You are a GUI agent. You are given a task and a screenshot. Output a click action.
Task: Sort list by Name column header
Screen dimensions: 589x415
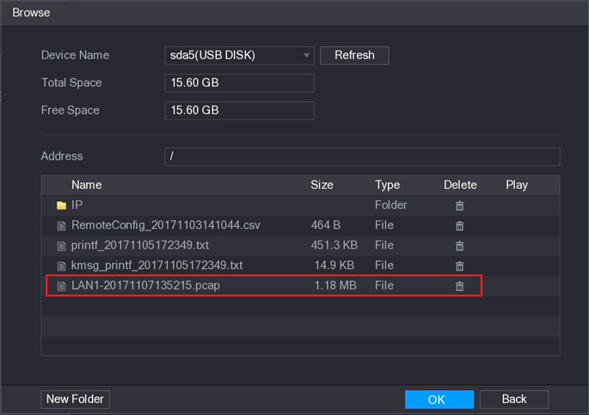[x=86, y=185]
